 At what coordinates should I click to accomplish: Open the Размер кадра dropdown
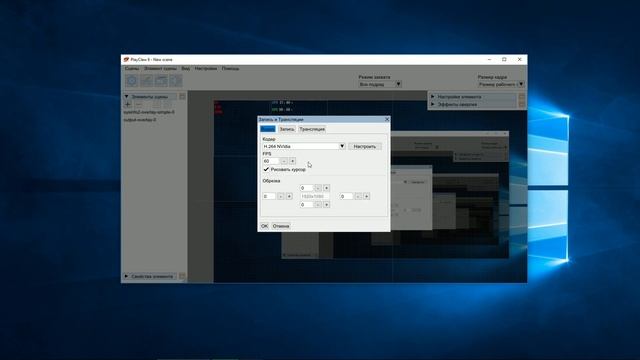(501, 84)
